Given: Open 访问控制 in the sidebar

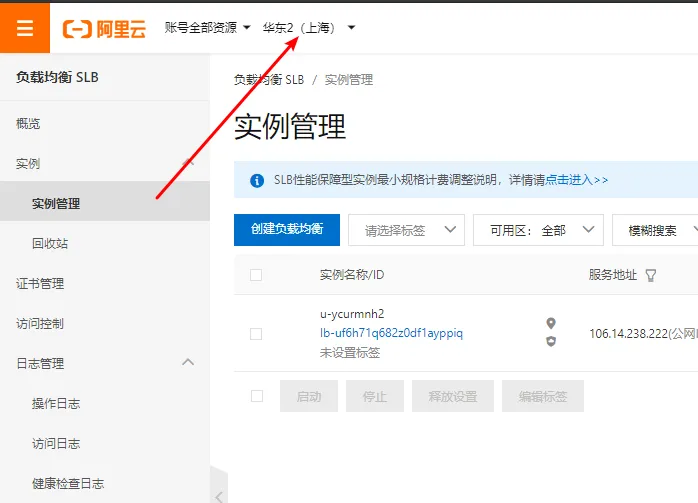Looking at the screenshot, I should [x=40, y=324].
